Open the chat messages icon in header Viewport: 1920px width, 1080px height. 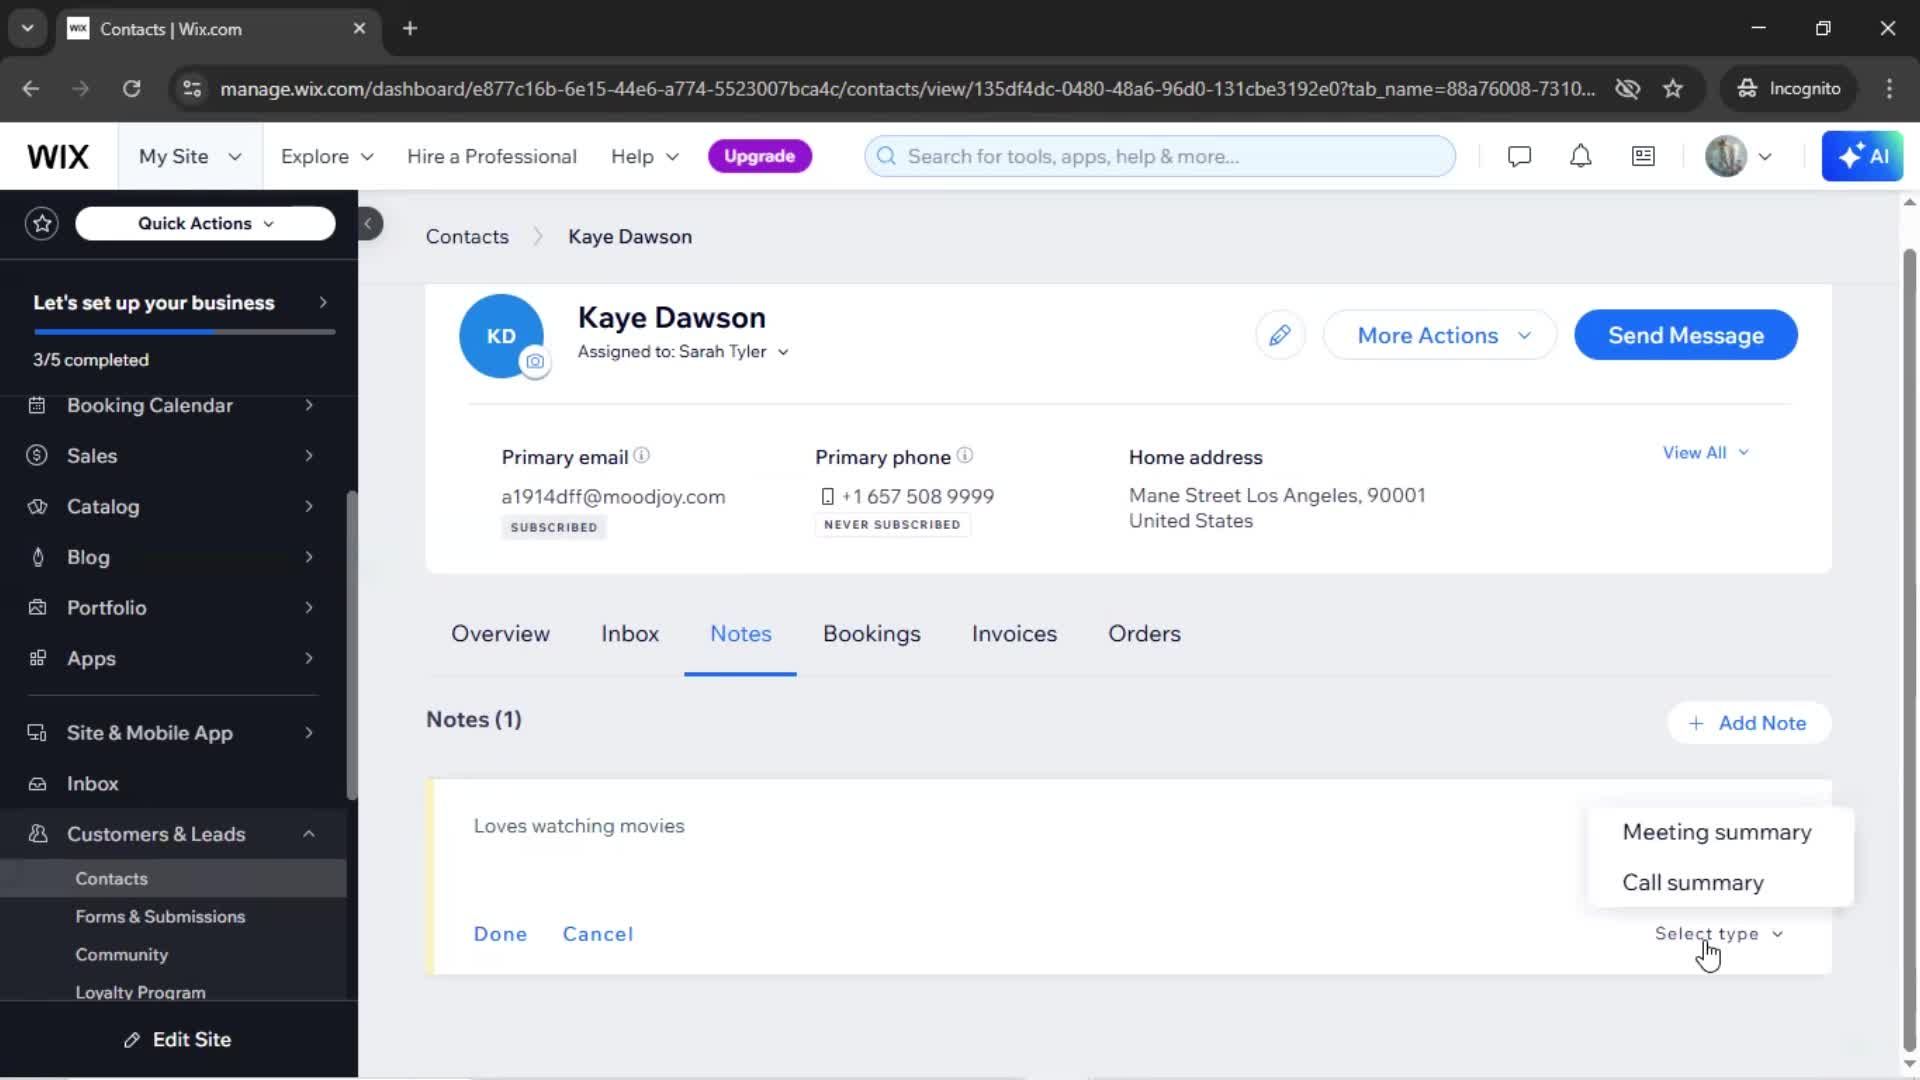[1519, 157]
